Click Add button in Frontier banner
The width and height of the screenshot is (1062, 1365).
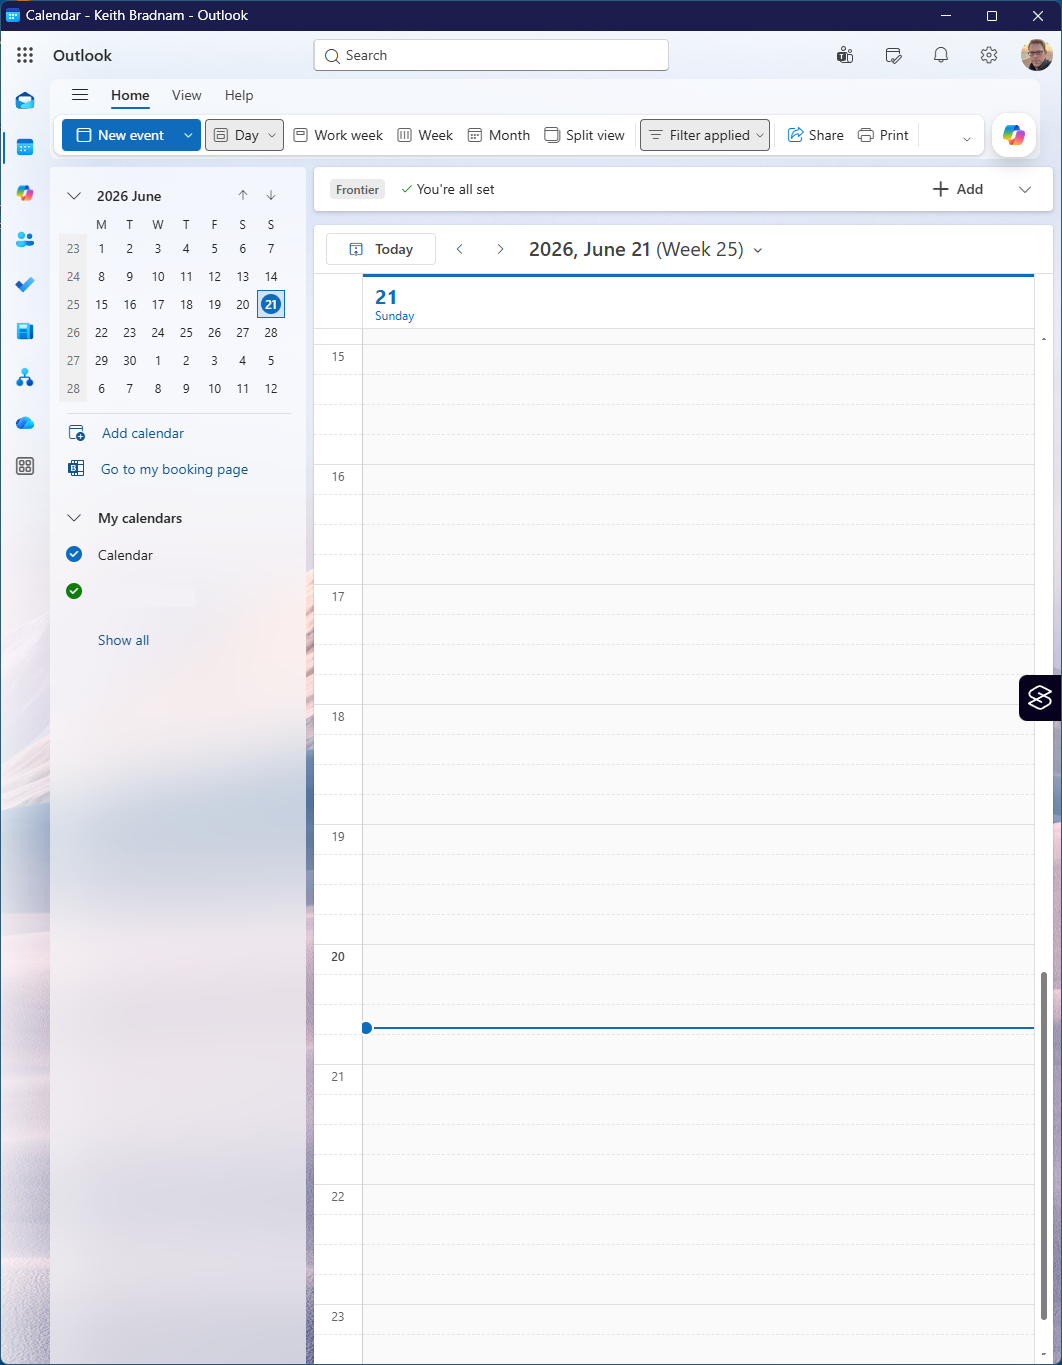(x=958, y=189)
